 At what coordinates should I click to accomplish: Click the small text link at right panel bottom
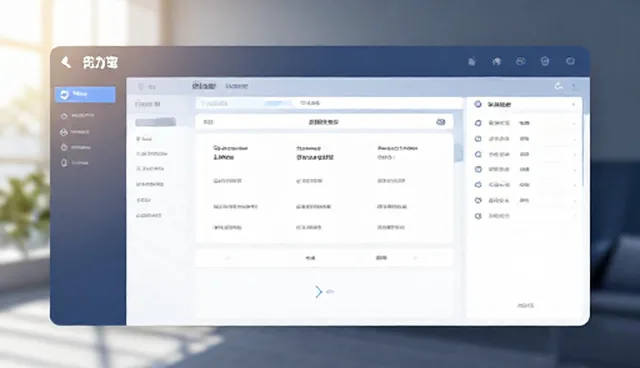[x=525, y=305]
